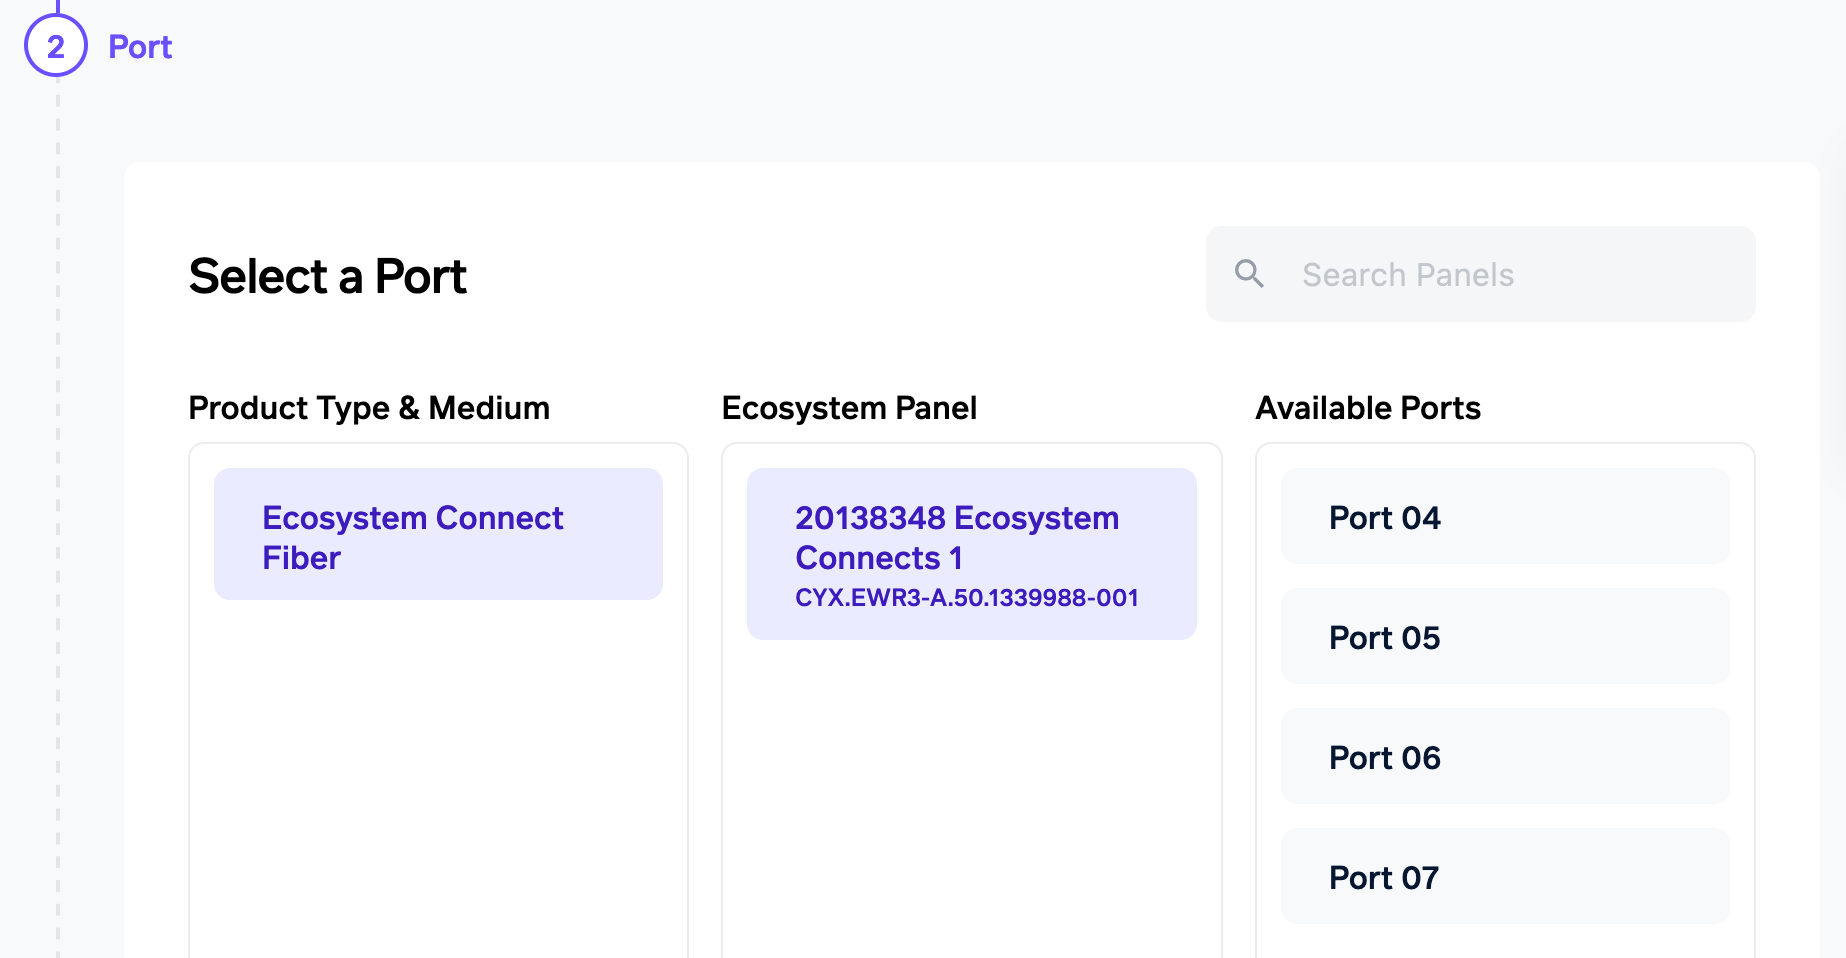1846x958 pixels.
Task: Click the dashed step connector line
Action: 58,500
